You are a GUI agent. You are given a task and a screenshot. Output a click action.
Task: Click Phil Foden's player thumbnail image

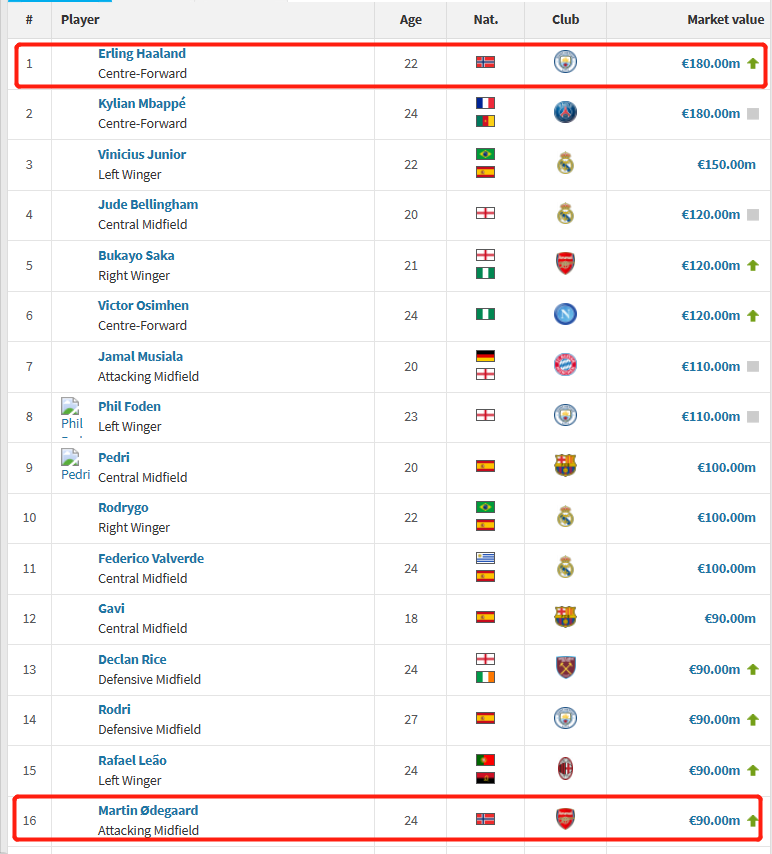(x=73, y=415)
